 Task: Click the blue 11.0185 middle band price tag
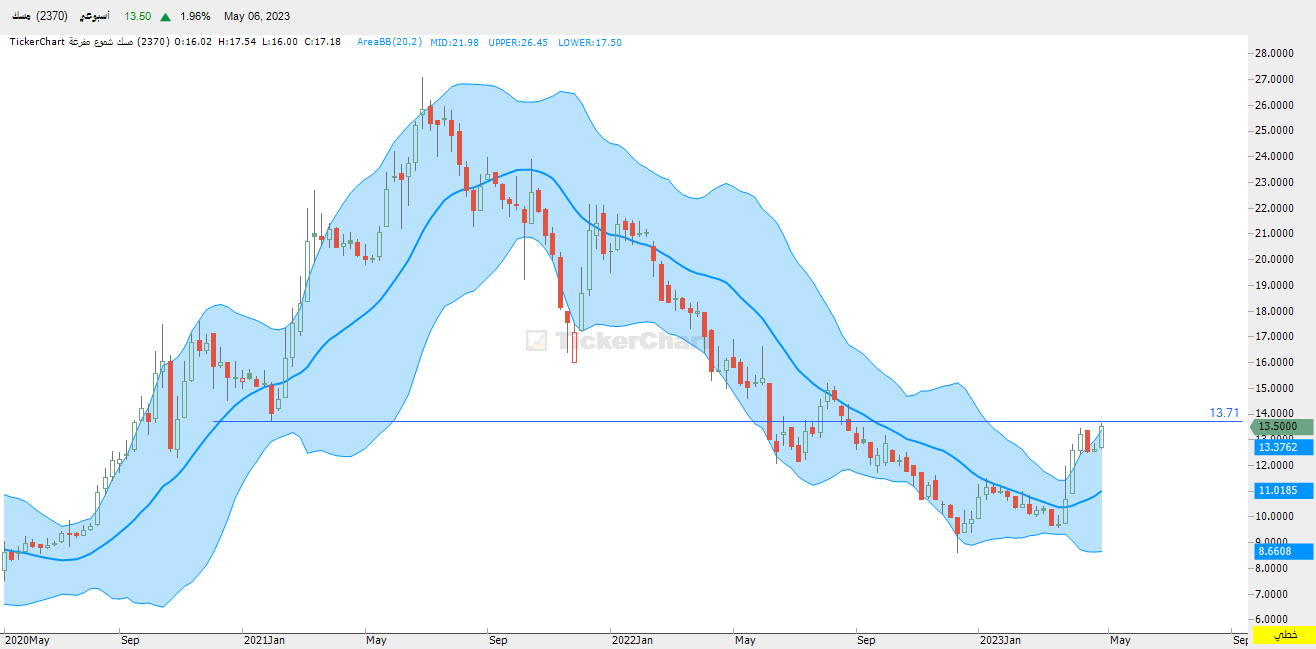(1279, 490)
